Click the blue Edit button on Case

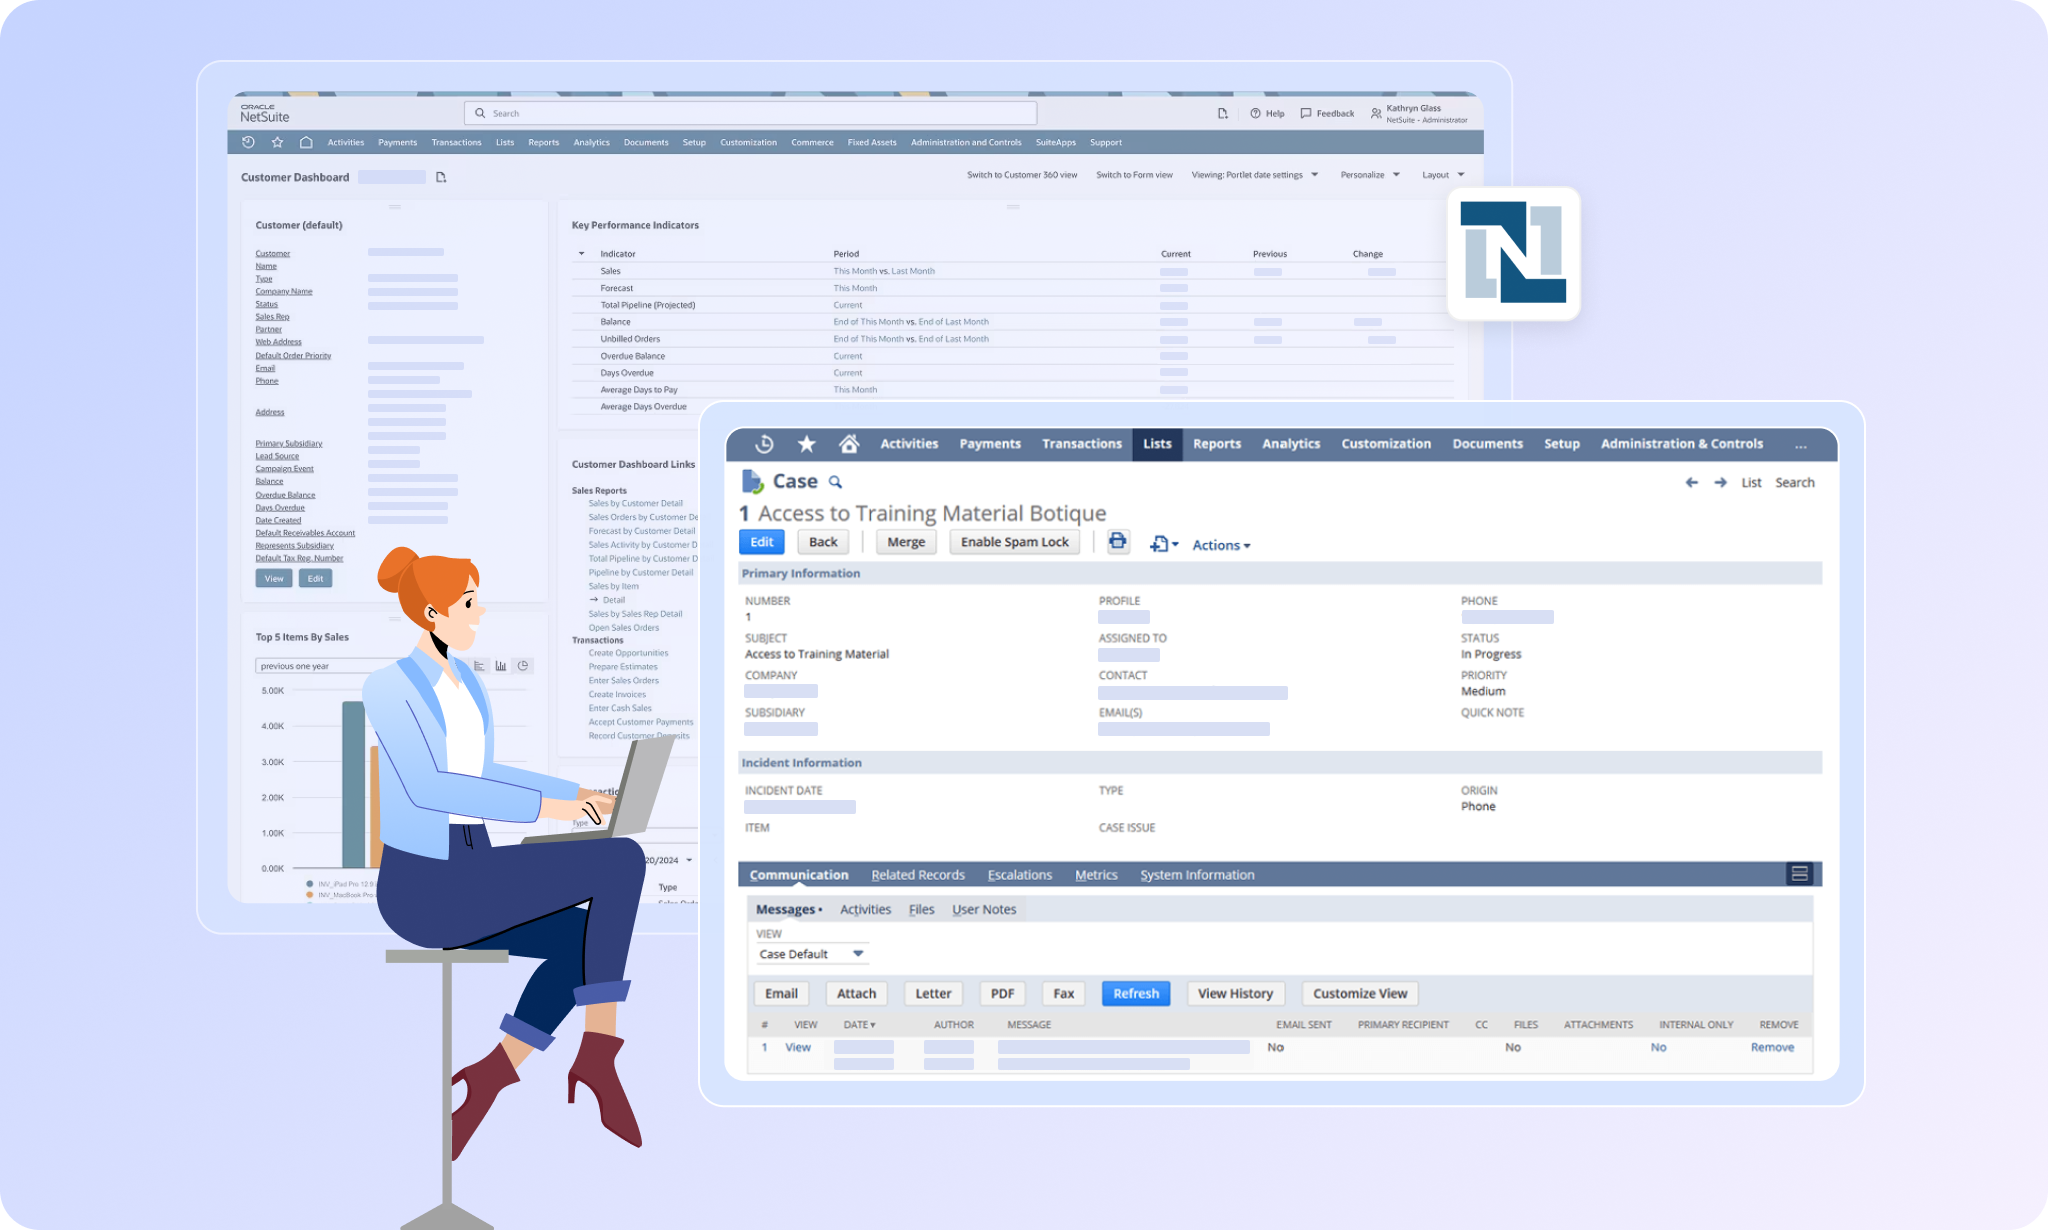click(762, 542)
